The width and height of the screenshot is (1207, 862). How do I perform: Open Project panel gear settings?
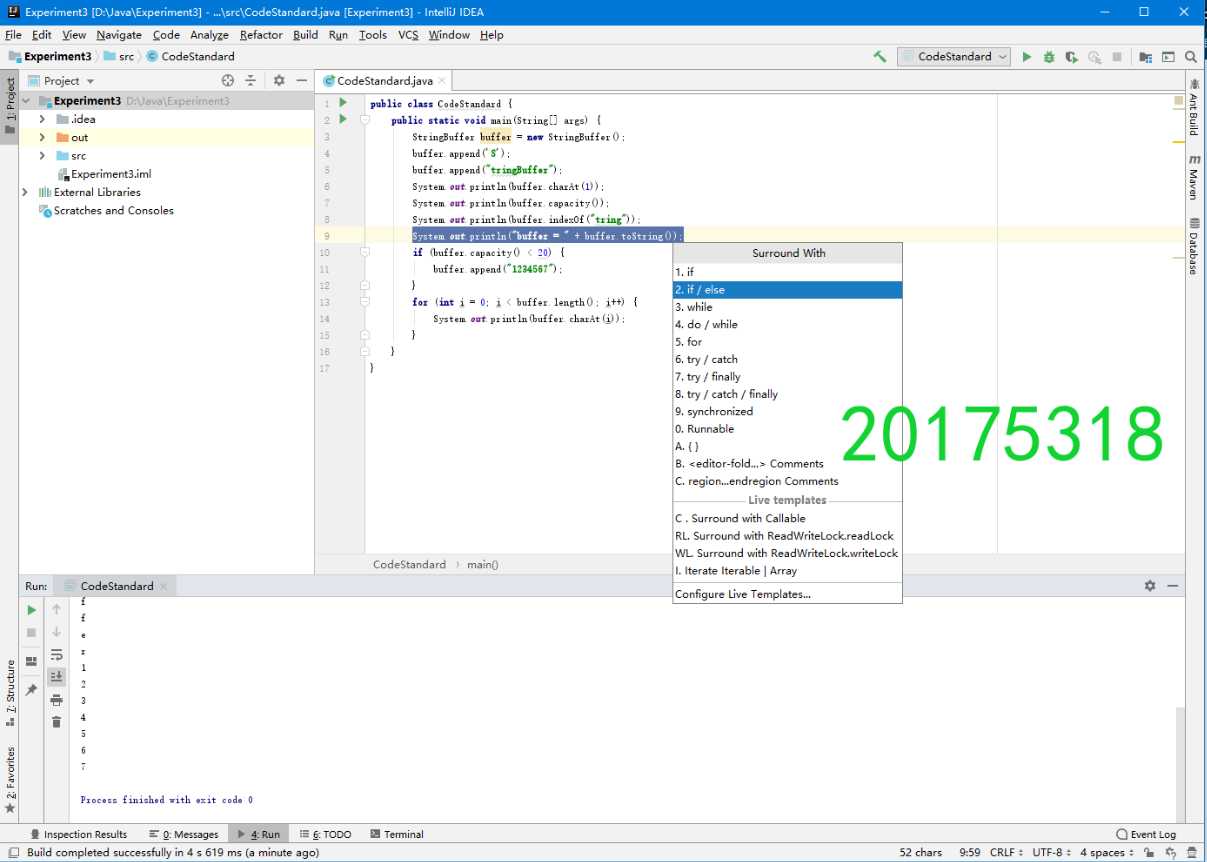(x=279, y=81)
